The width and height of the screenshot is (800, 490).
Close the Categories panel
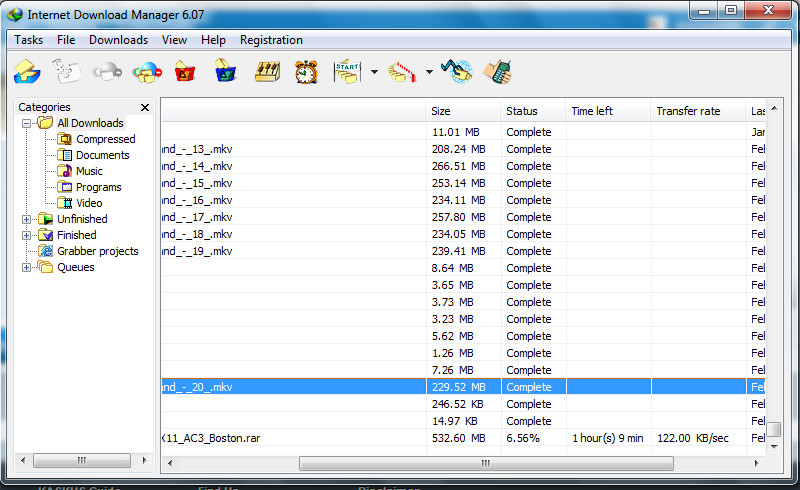coord(145,107)
